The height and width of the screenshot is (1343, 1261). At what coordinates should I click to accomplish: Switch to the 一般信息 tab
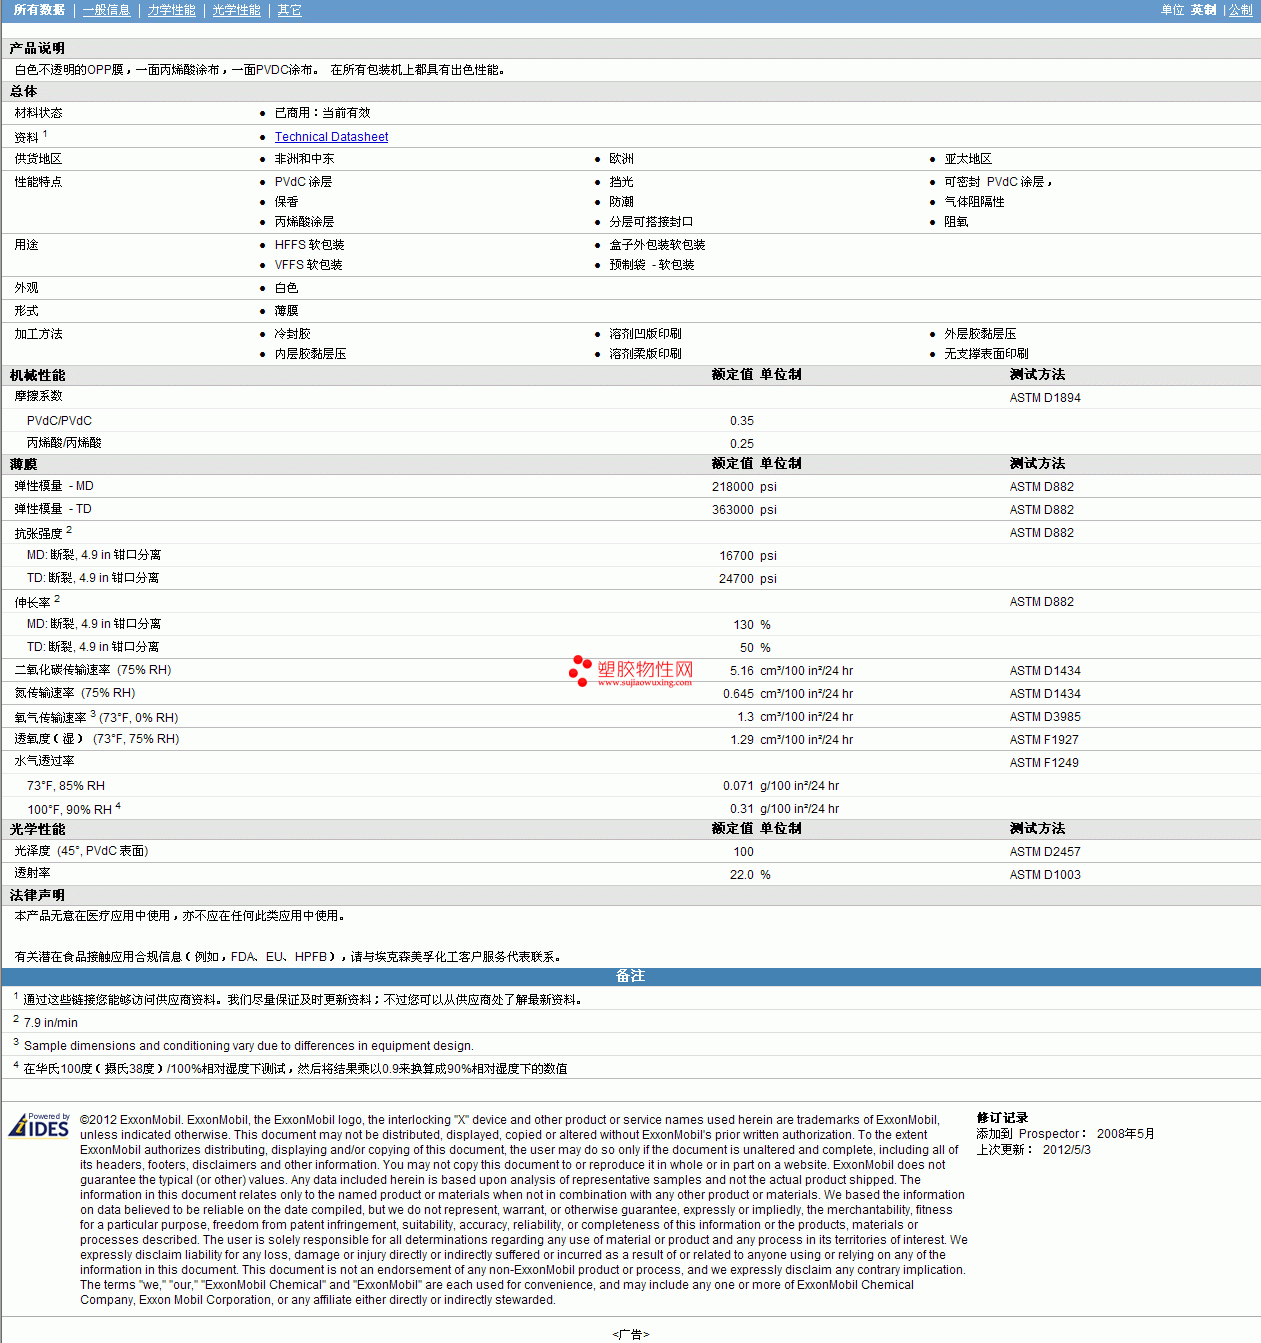pos(106,10)
